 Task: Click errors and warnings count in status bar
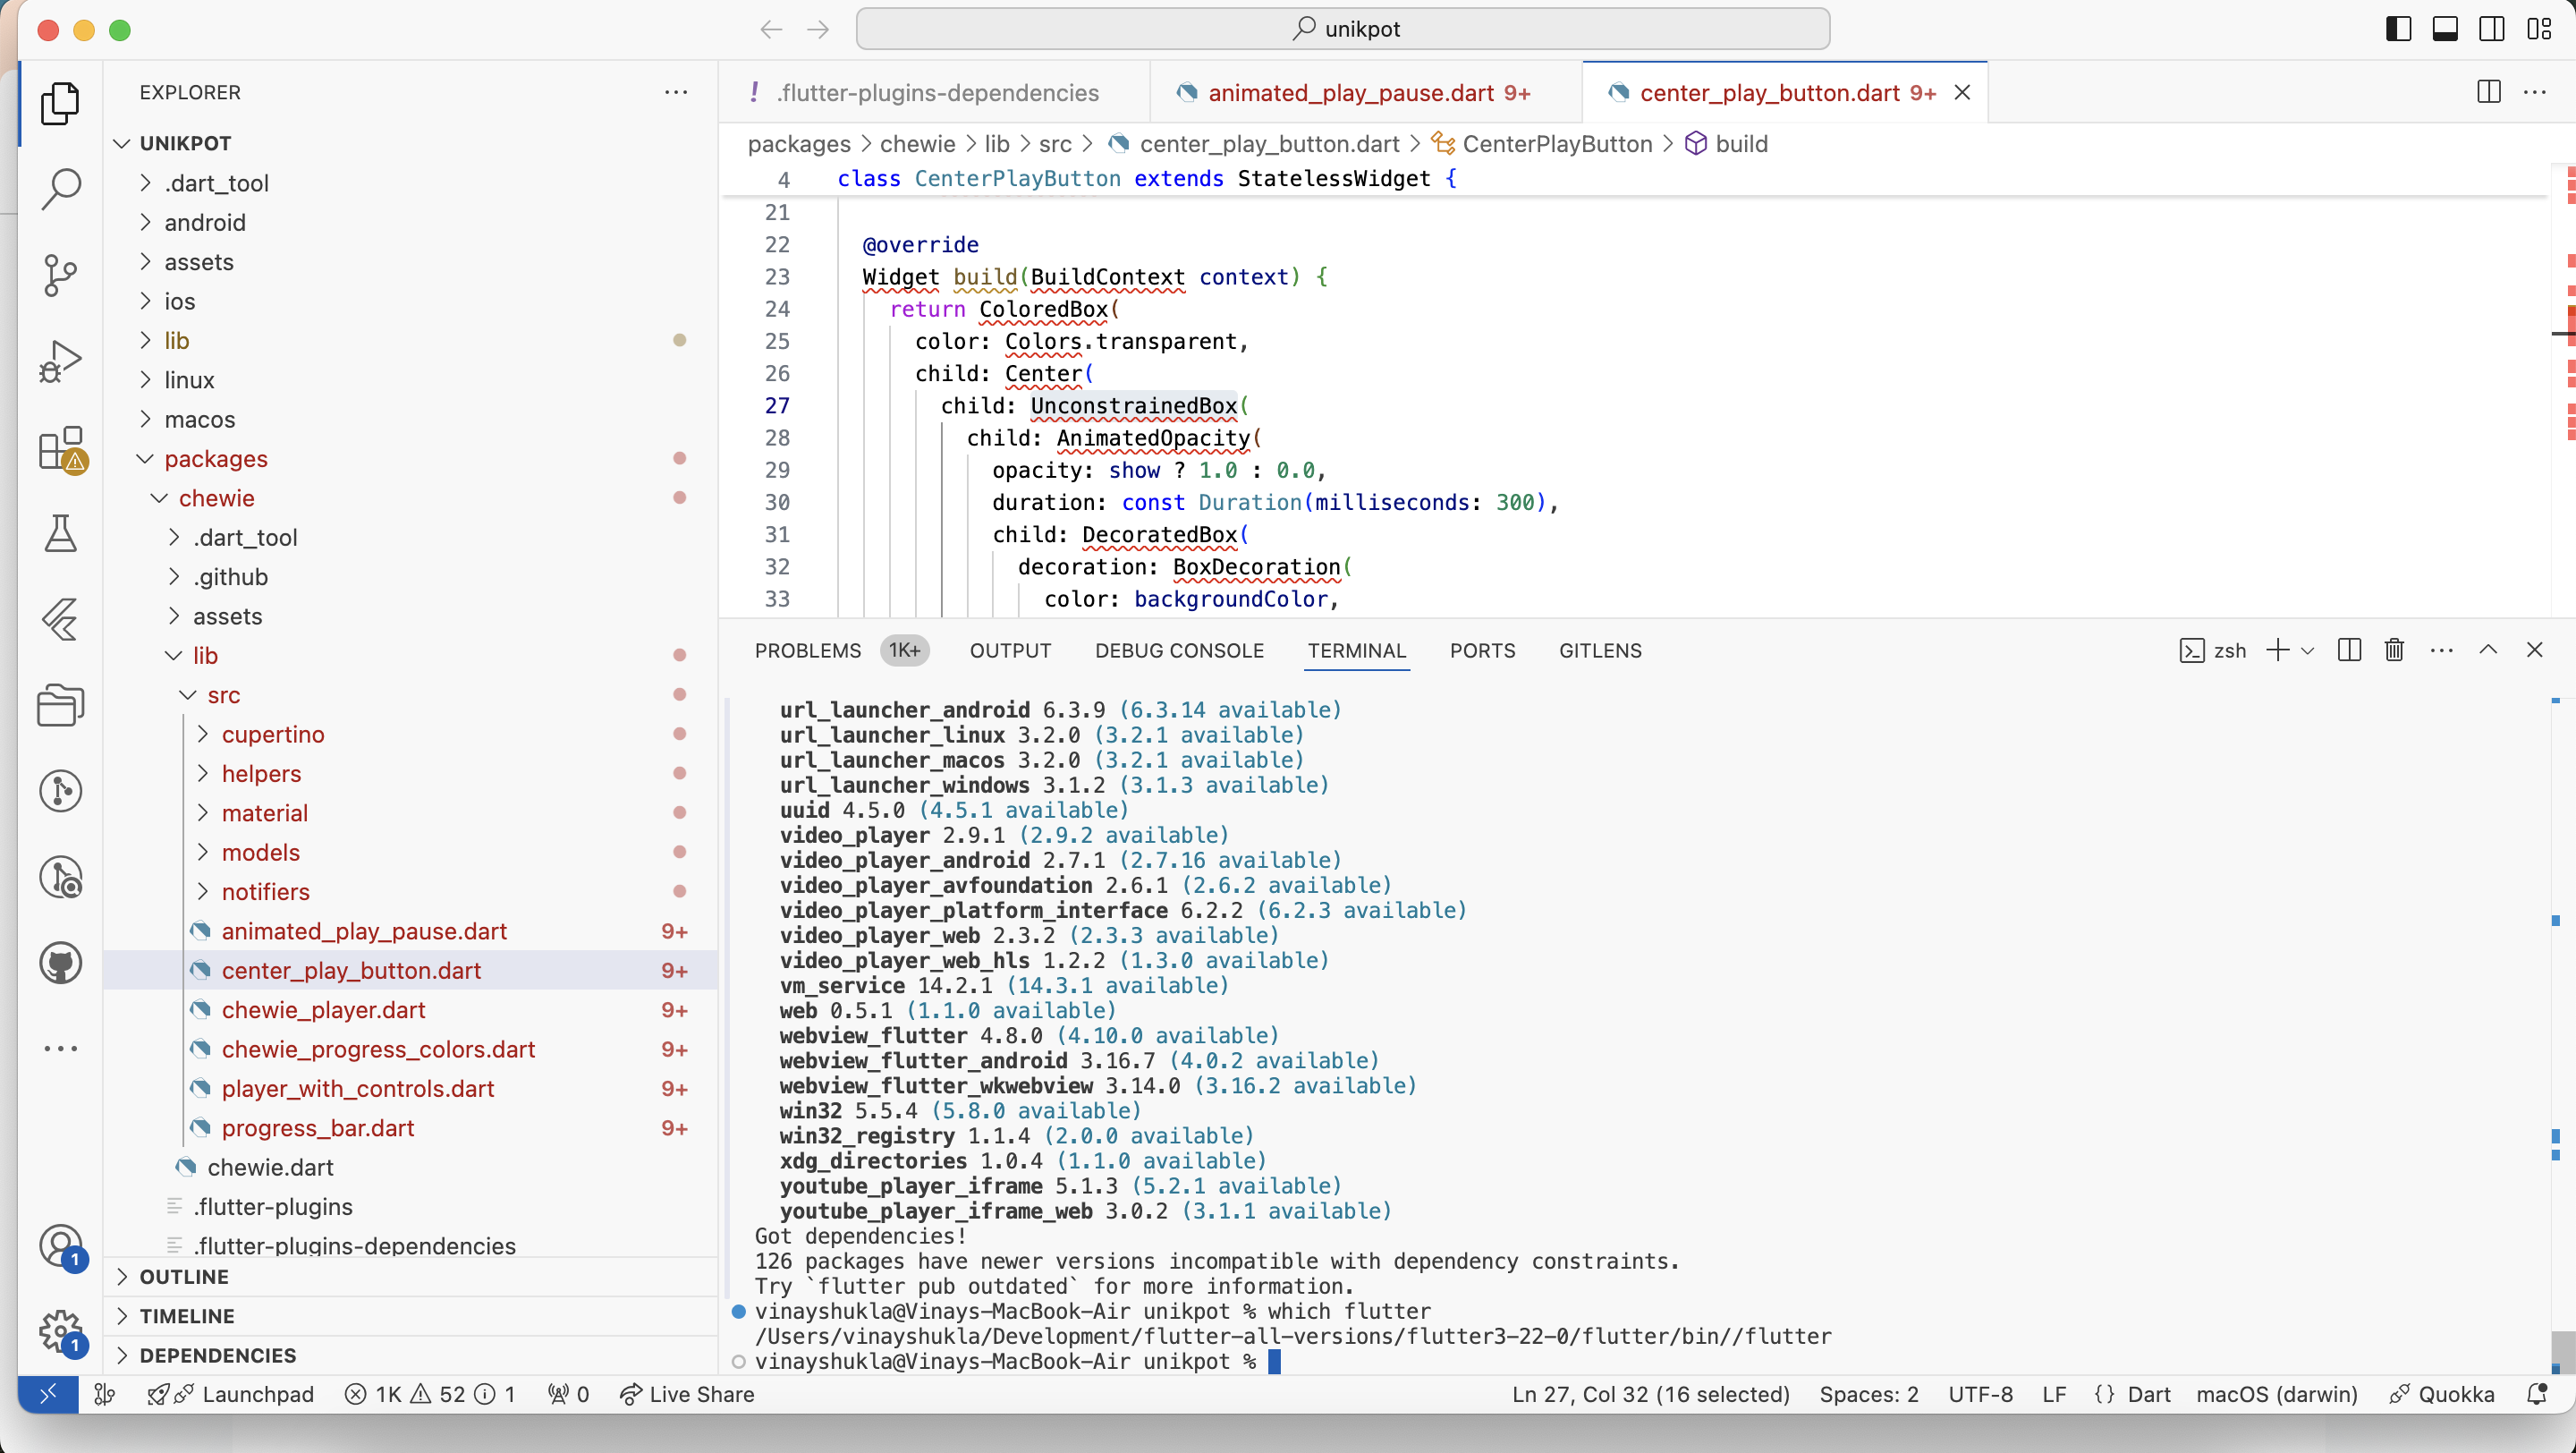pyautogui.click(x=430, y=1394)
